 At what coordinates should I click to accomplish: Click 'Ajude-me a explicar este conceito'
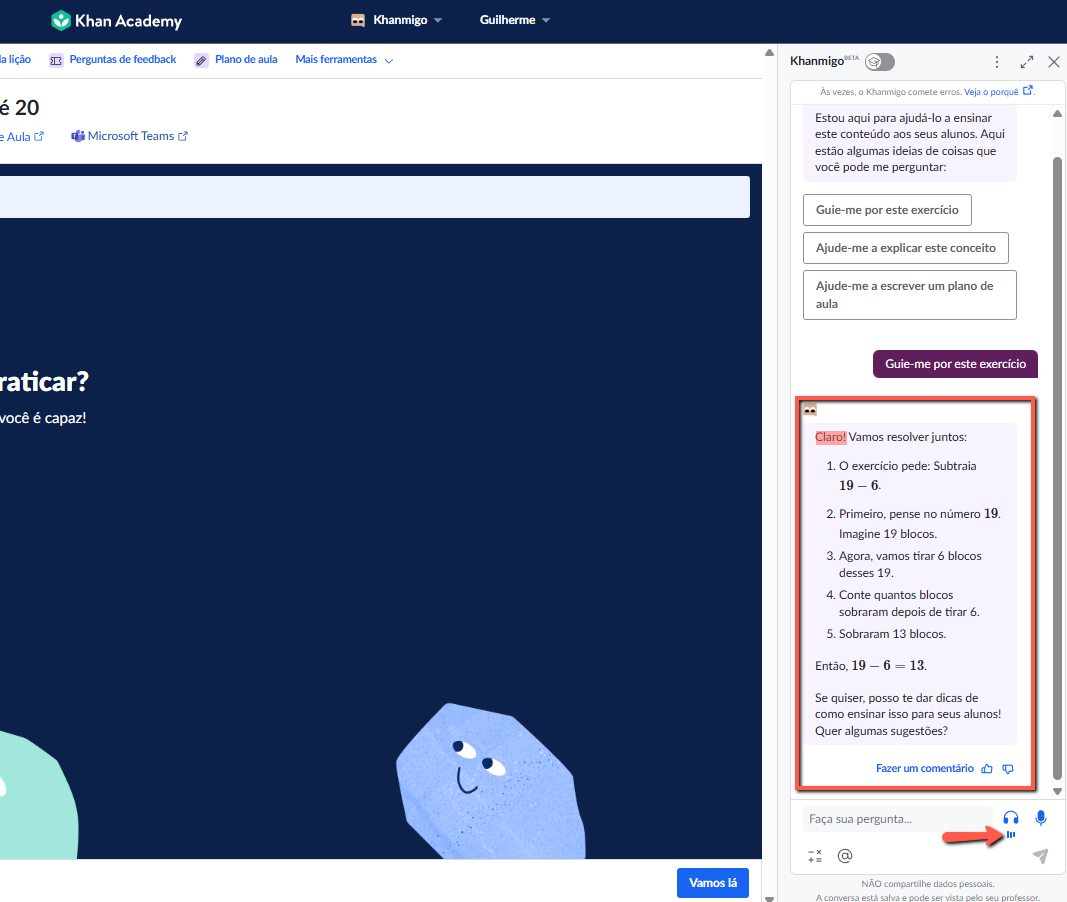point(905,248)
